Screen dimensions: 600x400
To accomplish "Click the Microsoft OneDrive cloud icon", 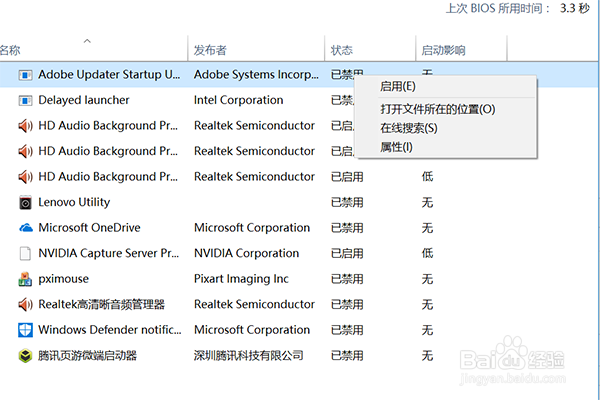I will (x=26, y=228).
